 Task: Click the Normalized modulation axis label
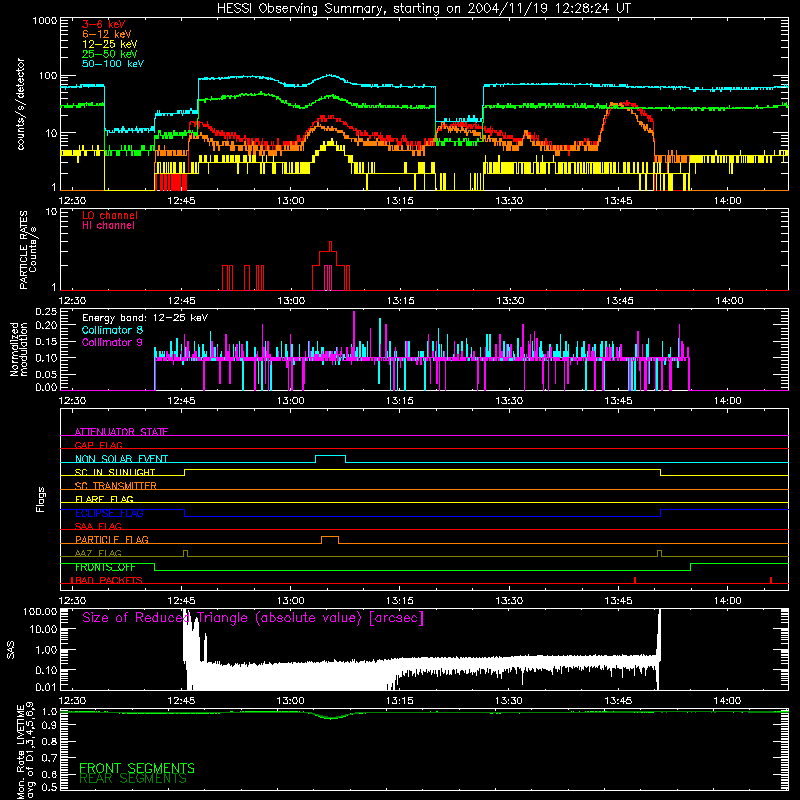click(18, 349)
